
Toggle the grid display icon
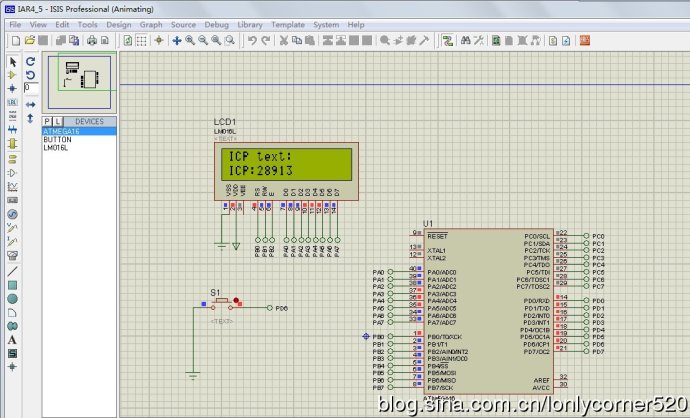[x=141, y=41]
